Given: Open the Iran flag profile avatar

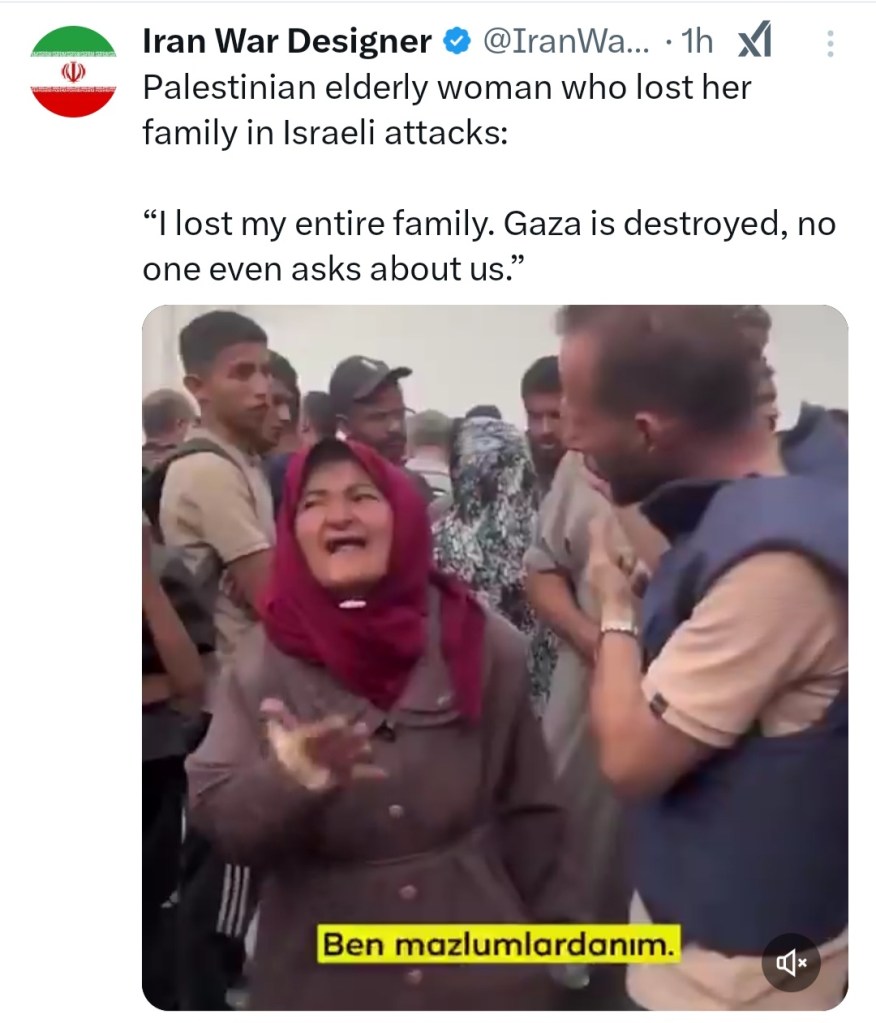Looking at the screenshot, I should [x=73, y=71].
